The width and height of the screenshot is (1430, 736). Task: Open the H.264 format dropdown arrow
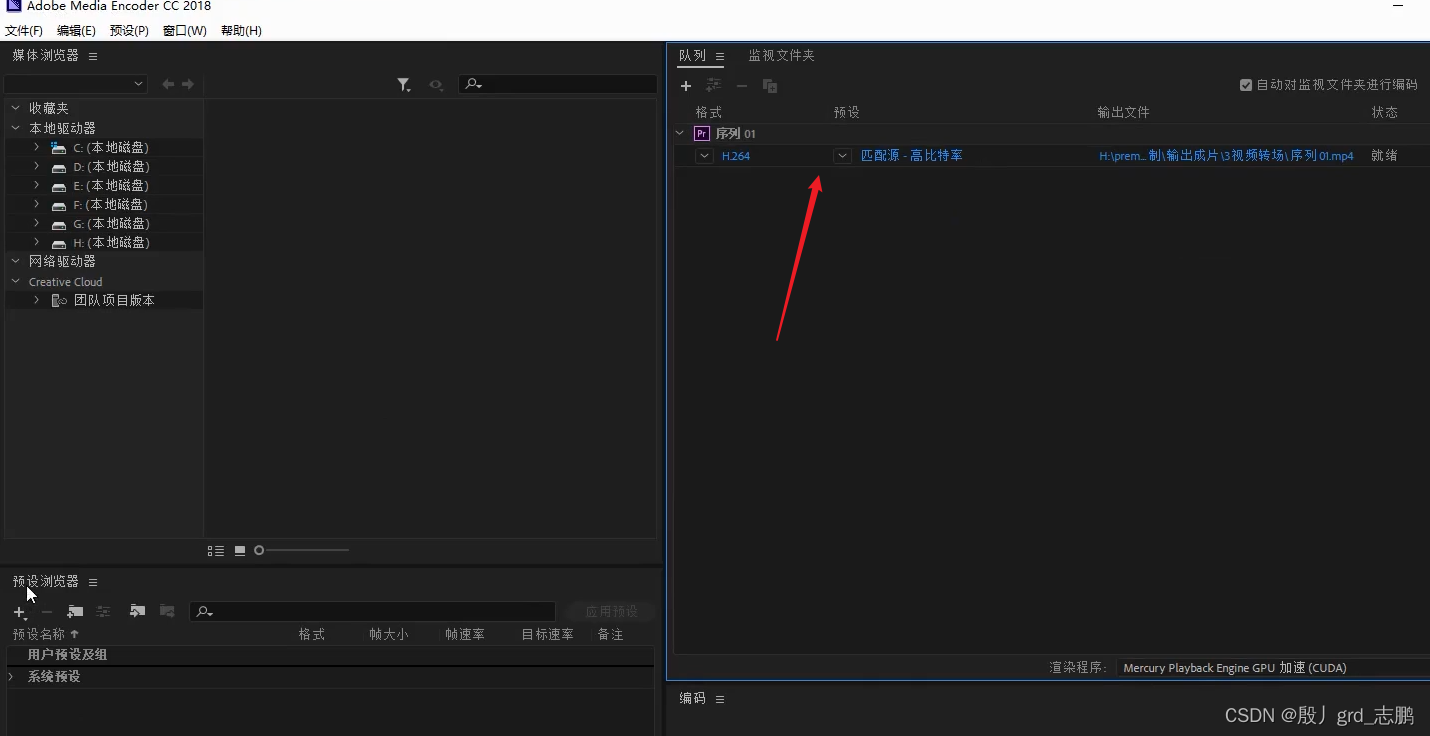pyautogui.click(x=705, y=156)
